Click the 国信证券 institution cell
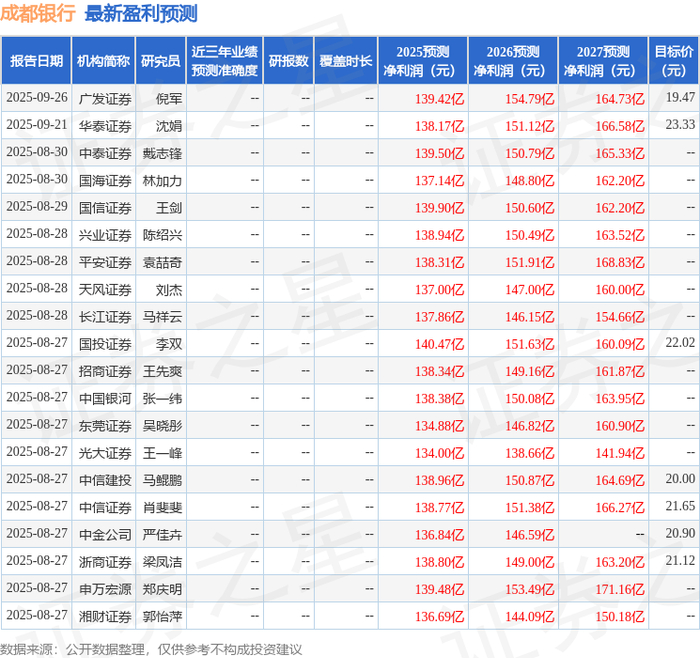The height and width of the screenshot is (658, 700). [105, 208]
